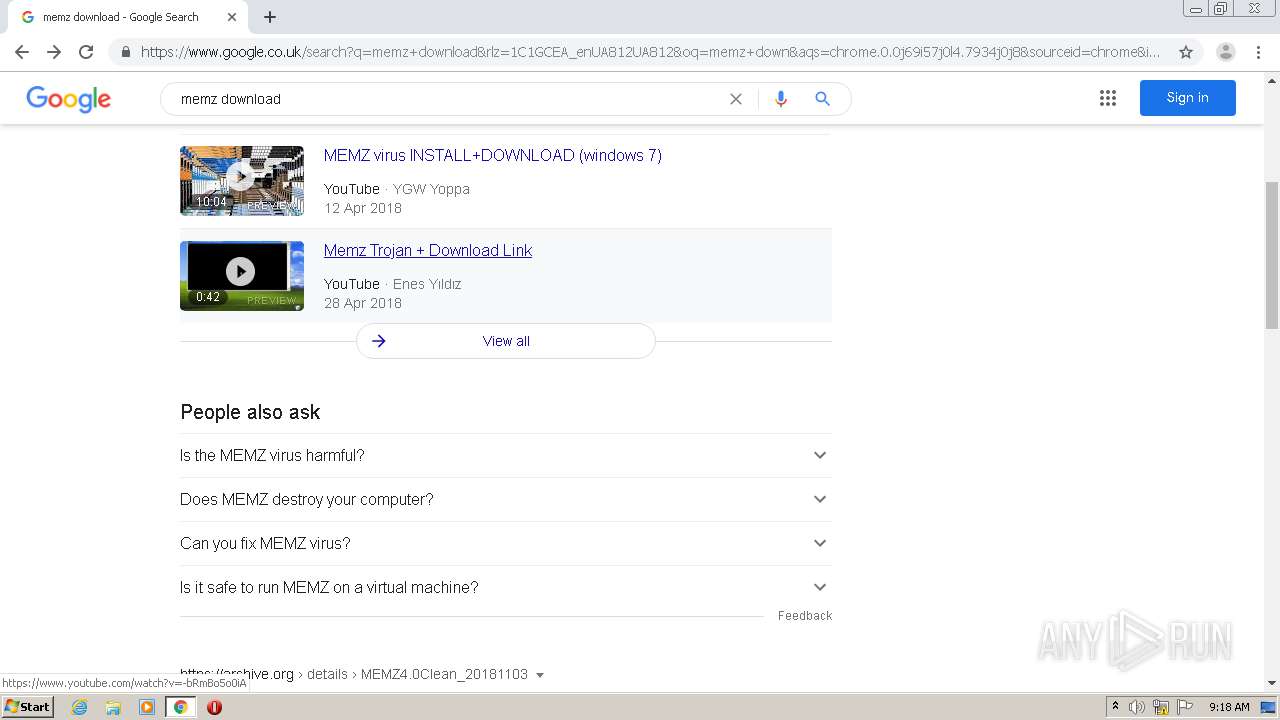This screenshot has height=720, width=1280.
Task: Open the red Opera-style taskbar icon
Action: click(x=214, y=707)
